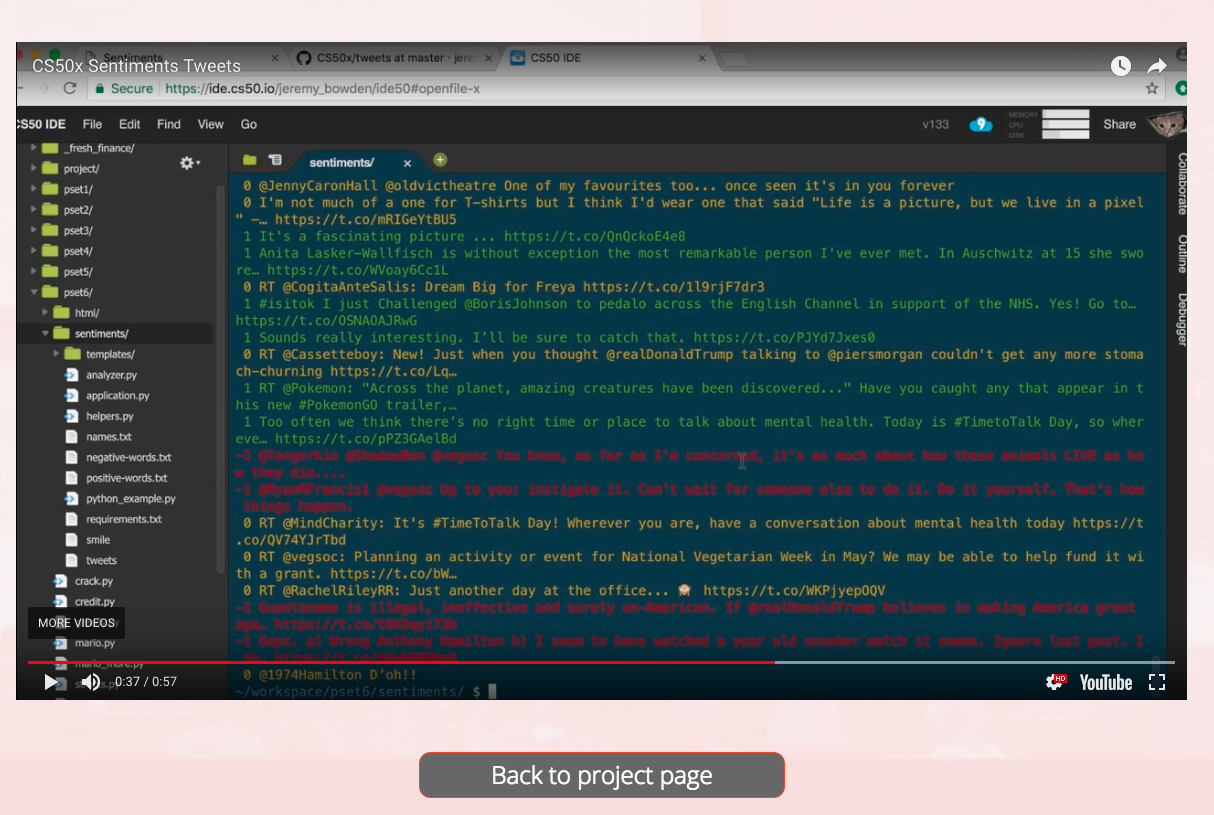Click the document icon beside names.txt
The width and height of the screenshot is (1214, 815).
(71, 437)
